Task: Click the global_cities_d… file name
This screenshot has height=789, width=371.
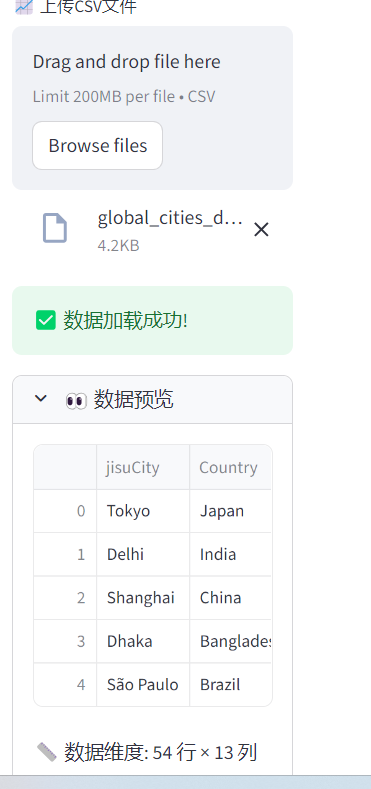Action: coord(170,218)
